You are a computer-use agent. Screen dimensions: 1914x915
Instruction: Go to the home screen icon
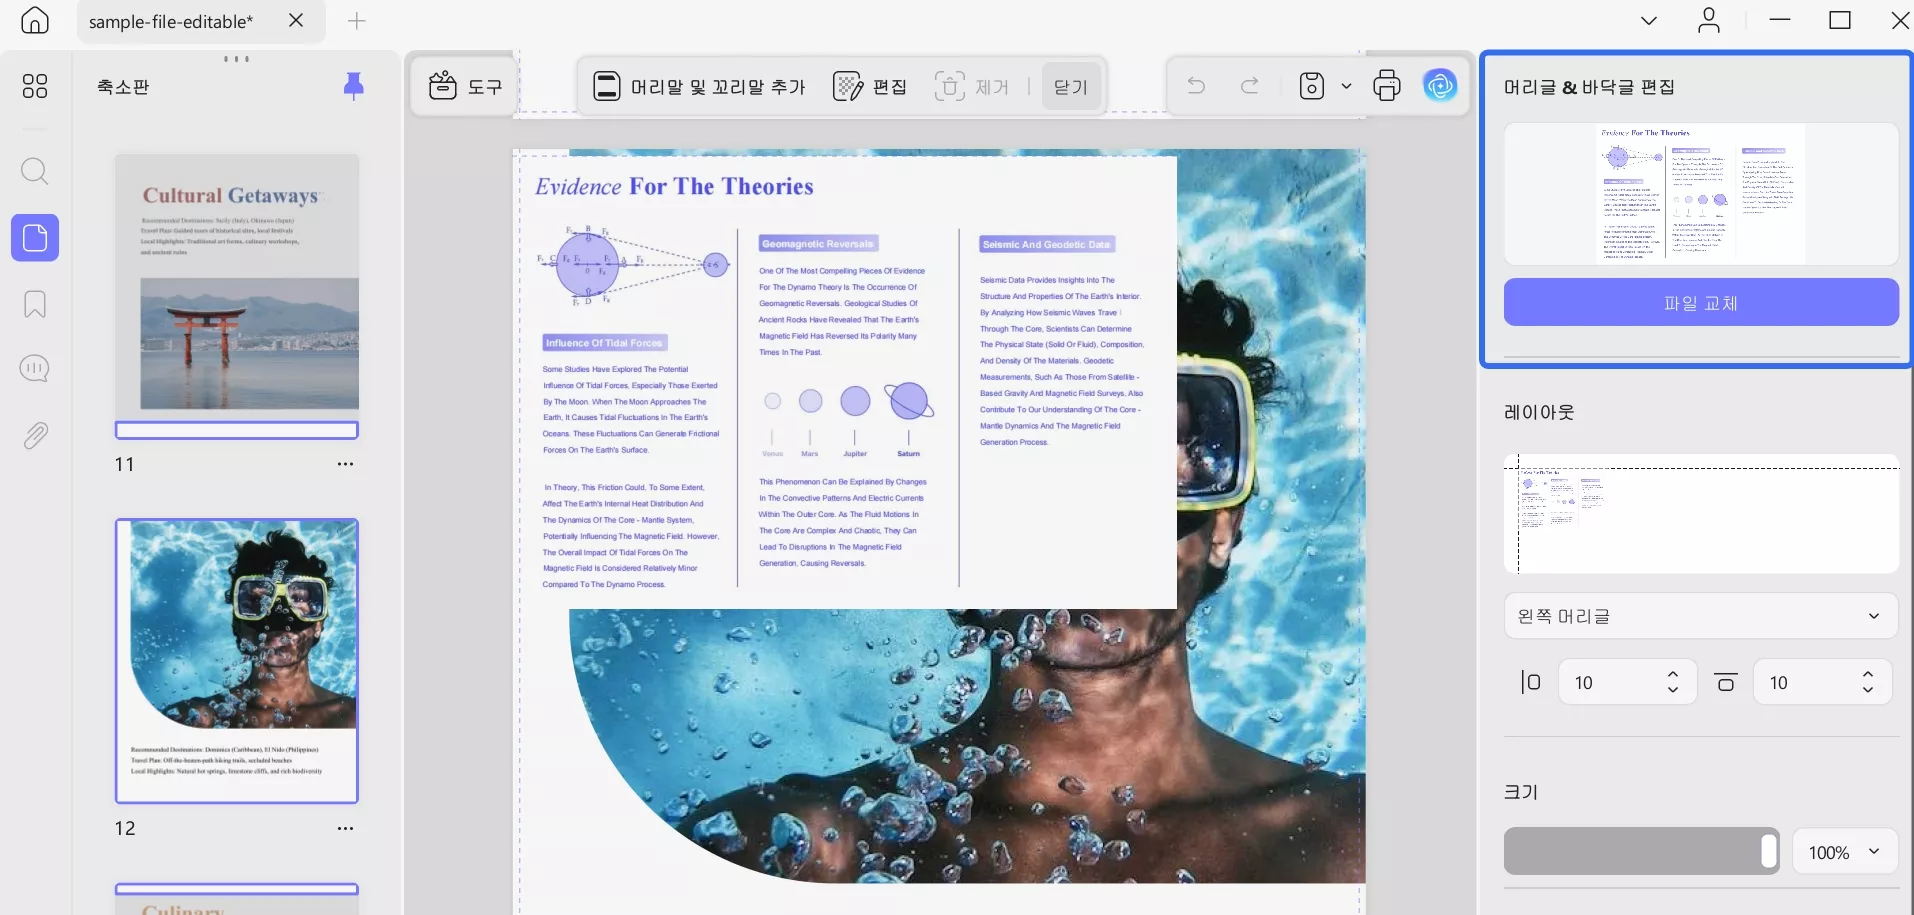point(35,20)
